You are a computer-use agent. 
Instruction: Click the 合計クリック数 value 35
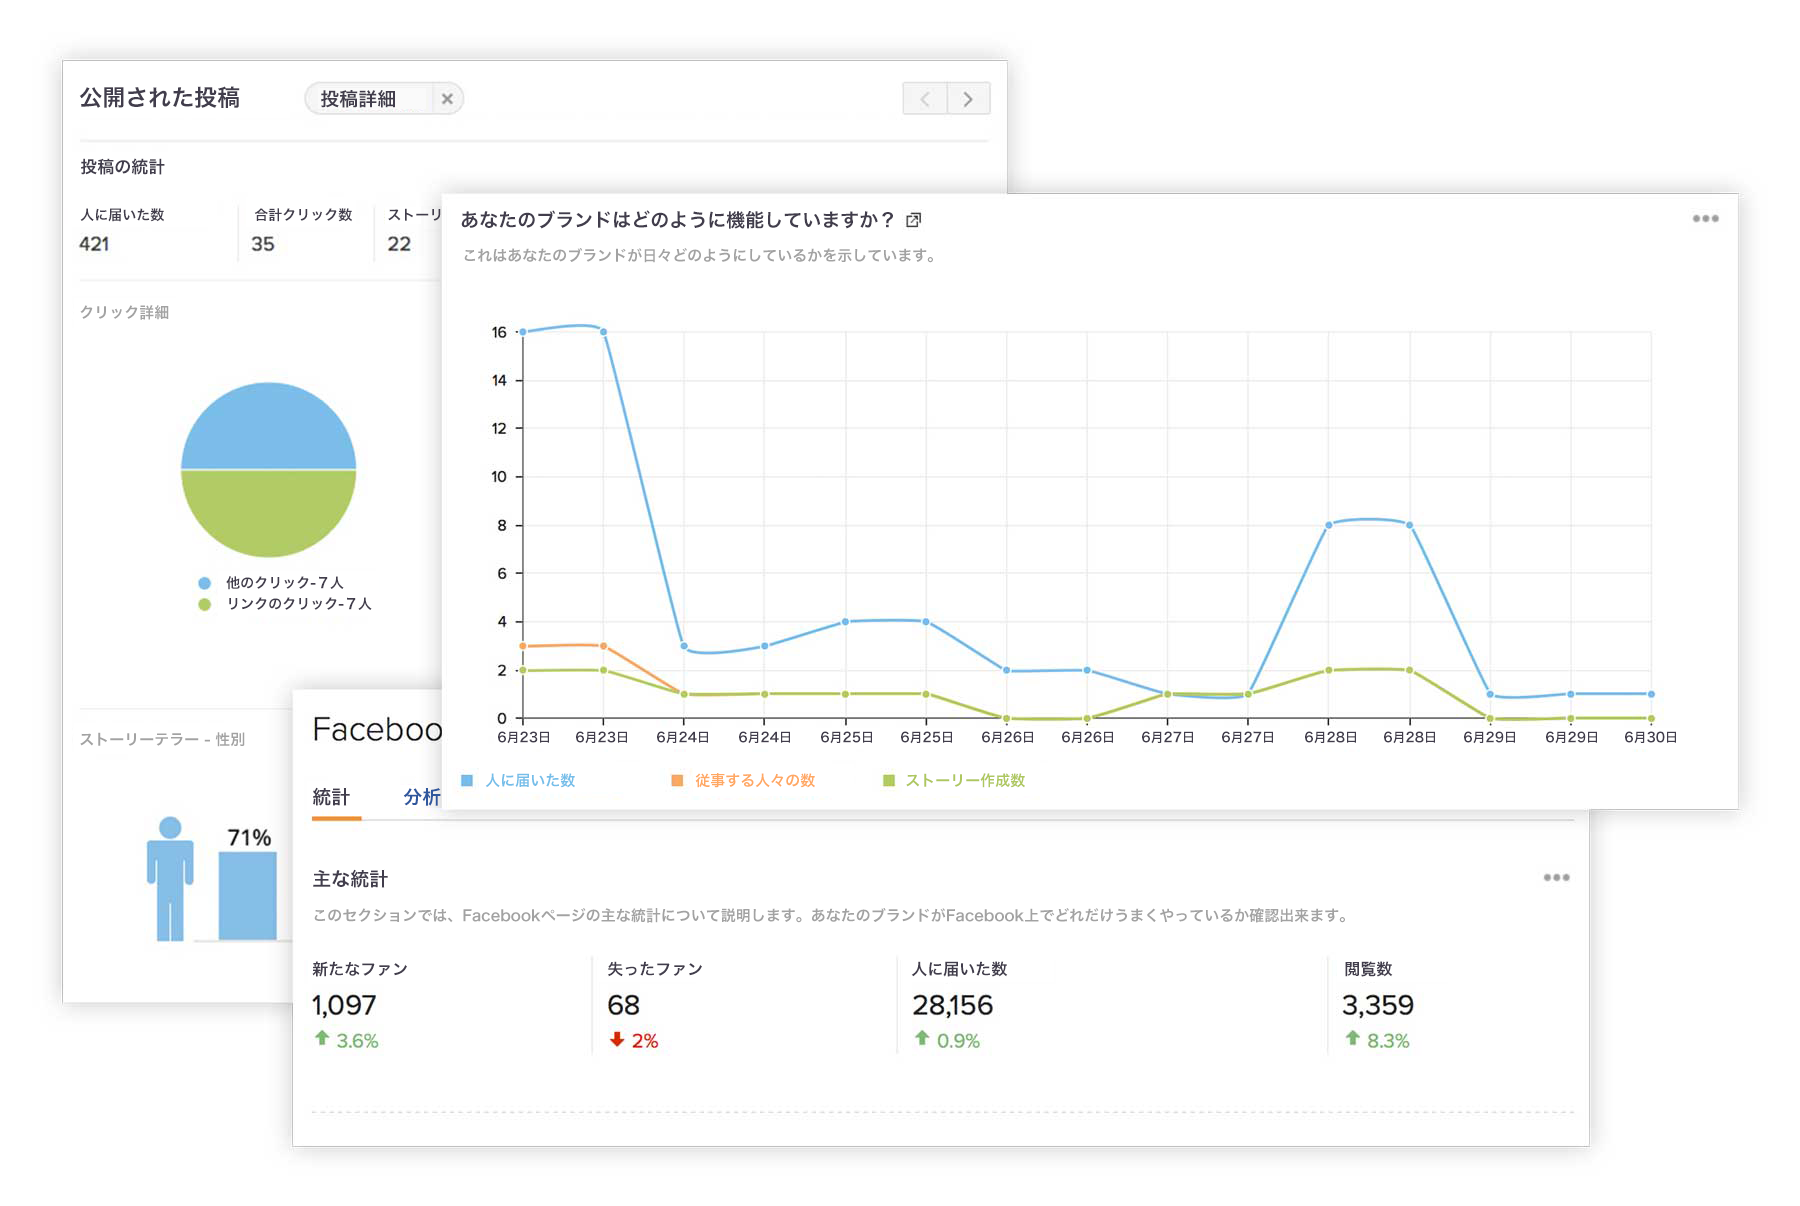(263, 244)
